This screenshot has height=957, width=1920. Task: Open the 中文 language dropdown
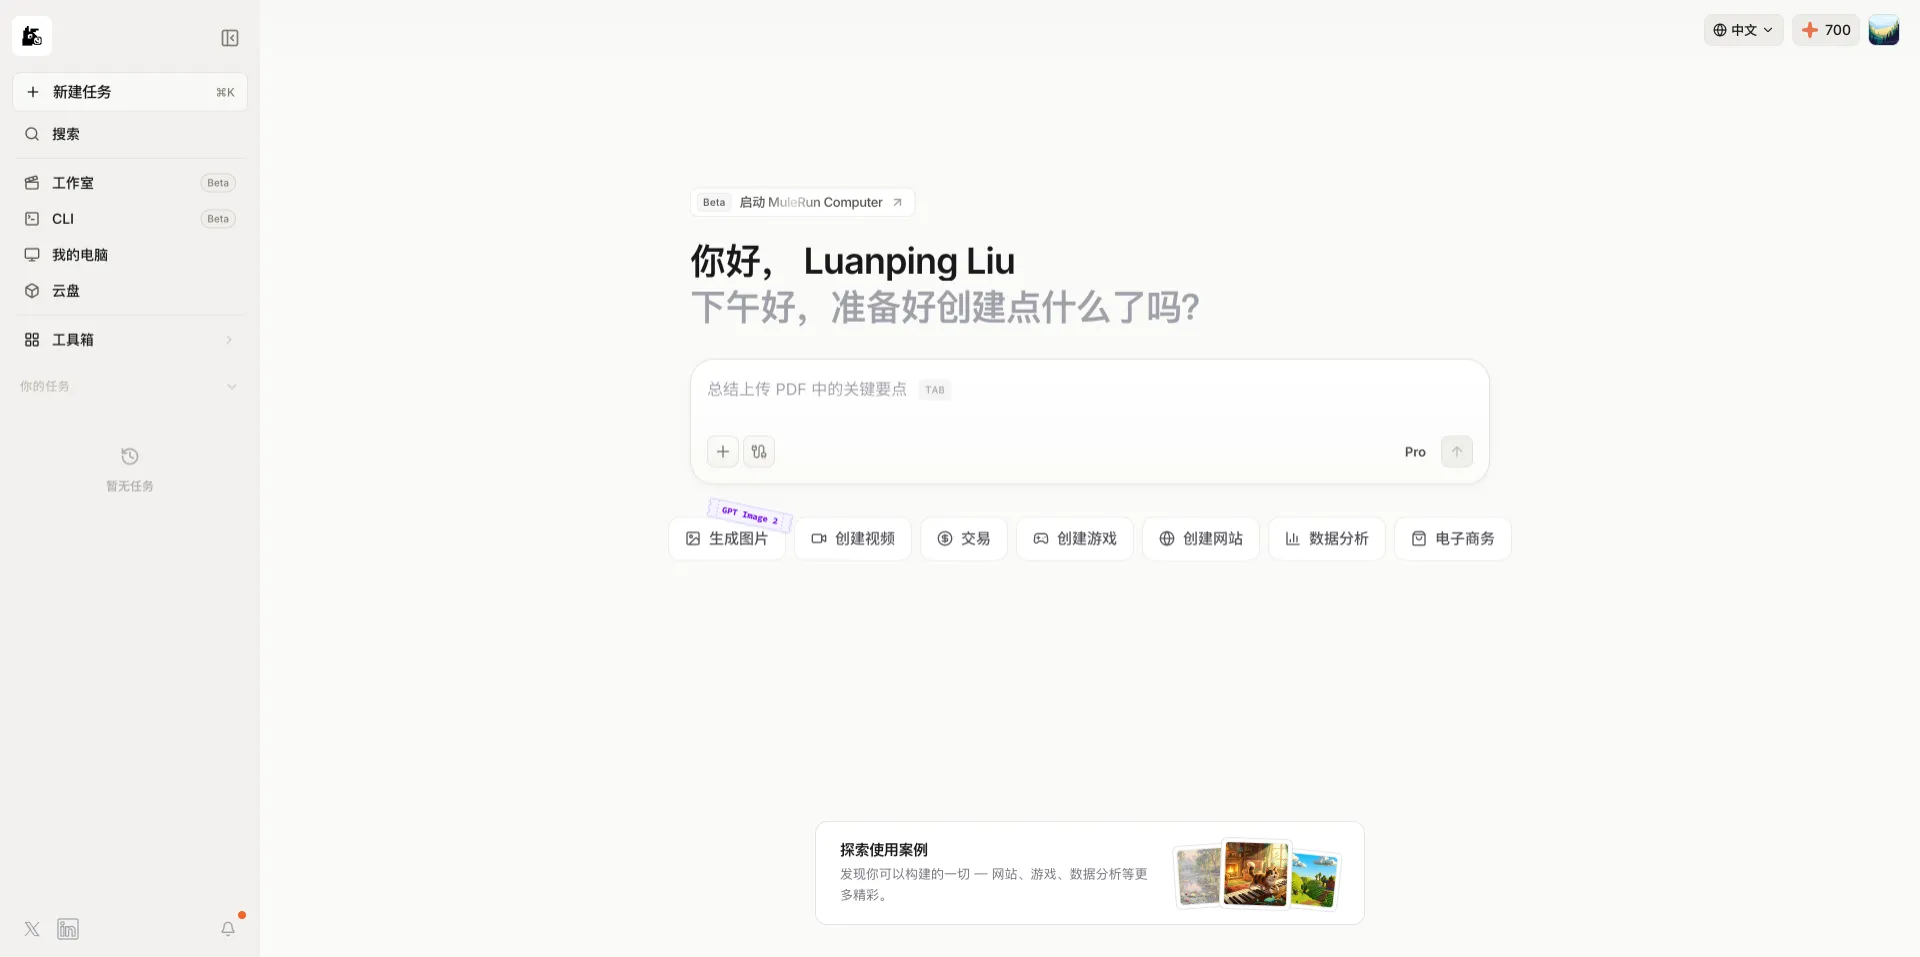pos(1743,30)
